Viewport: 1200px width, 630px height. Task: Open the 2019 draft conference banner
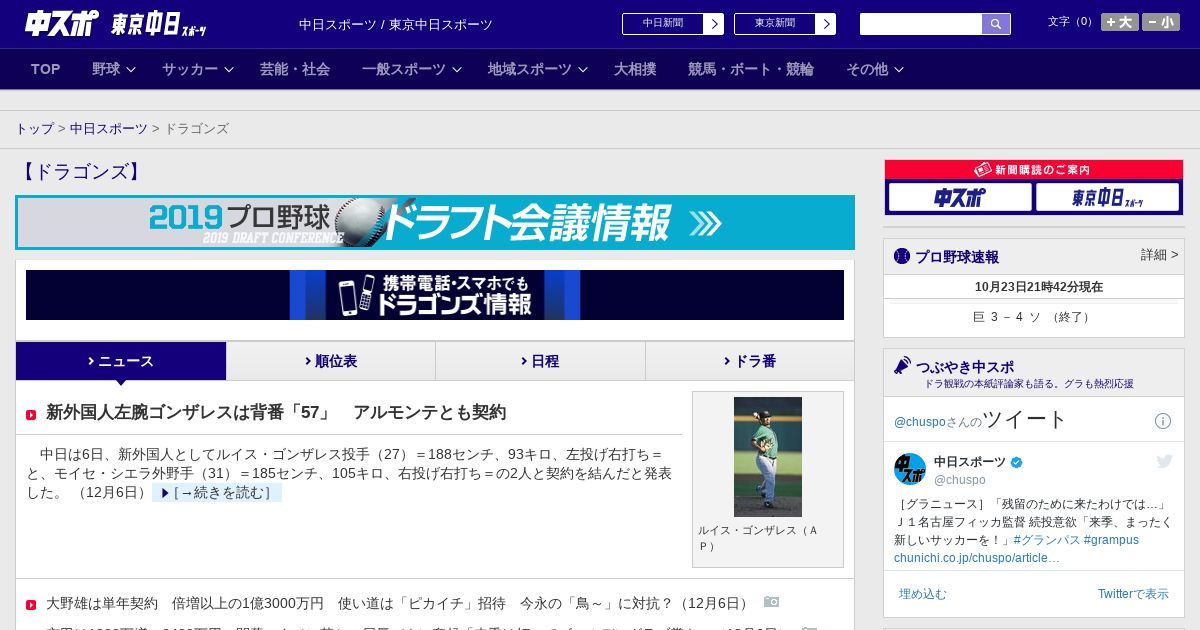(x=435, y=222)
